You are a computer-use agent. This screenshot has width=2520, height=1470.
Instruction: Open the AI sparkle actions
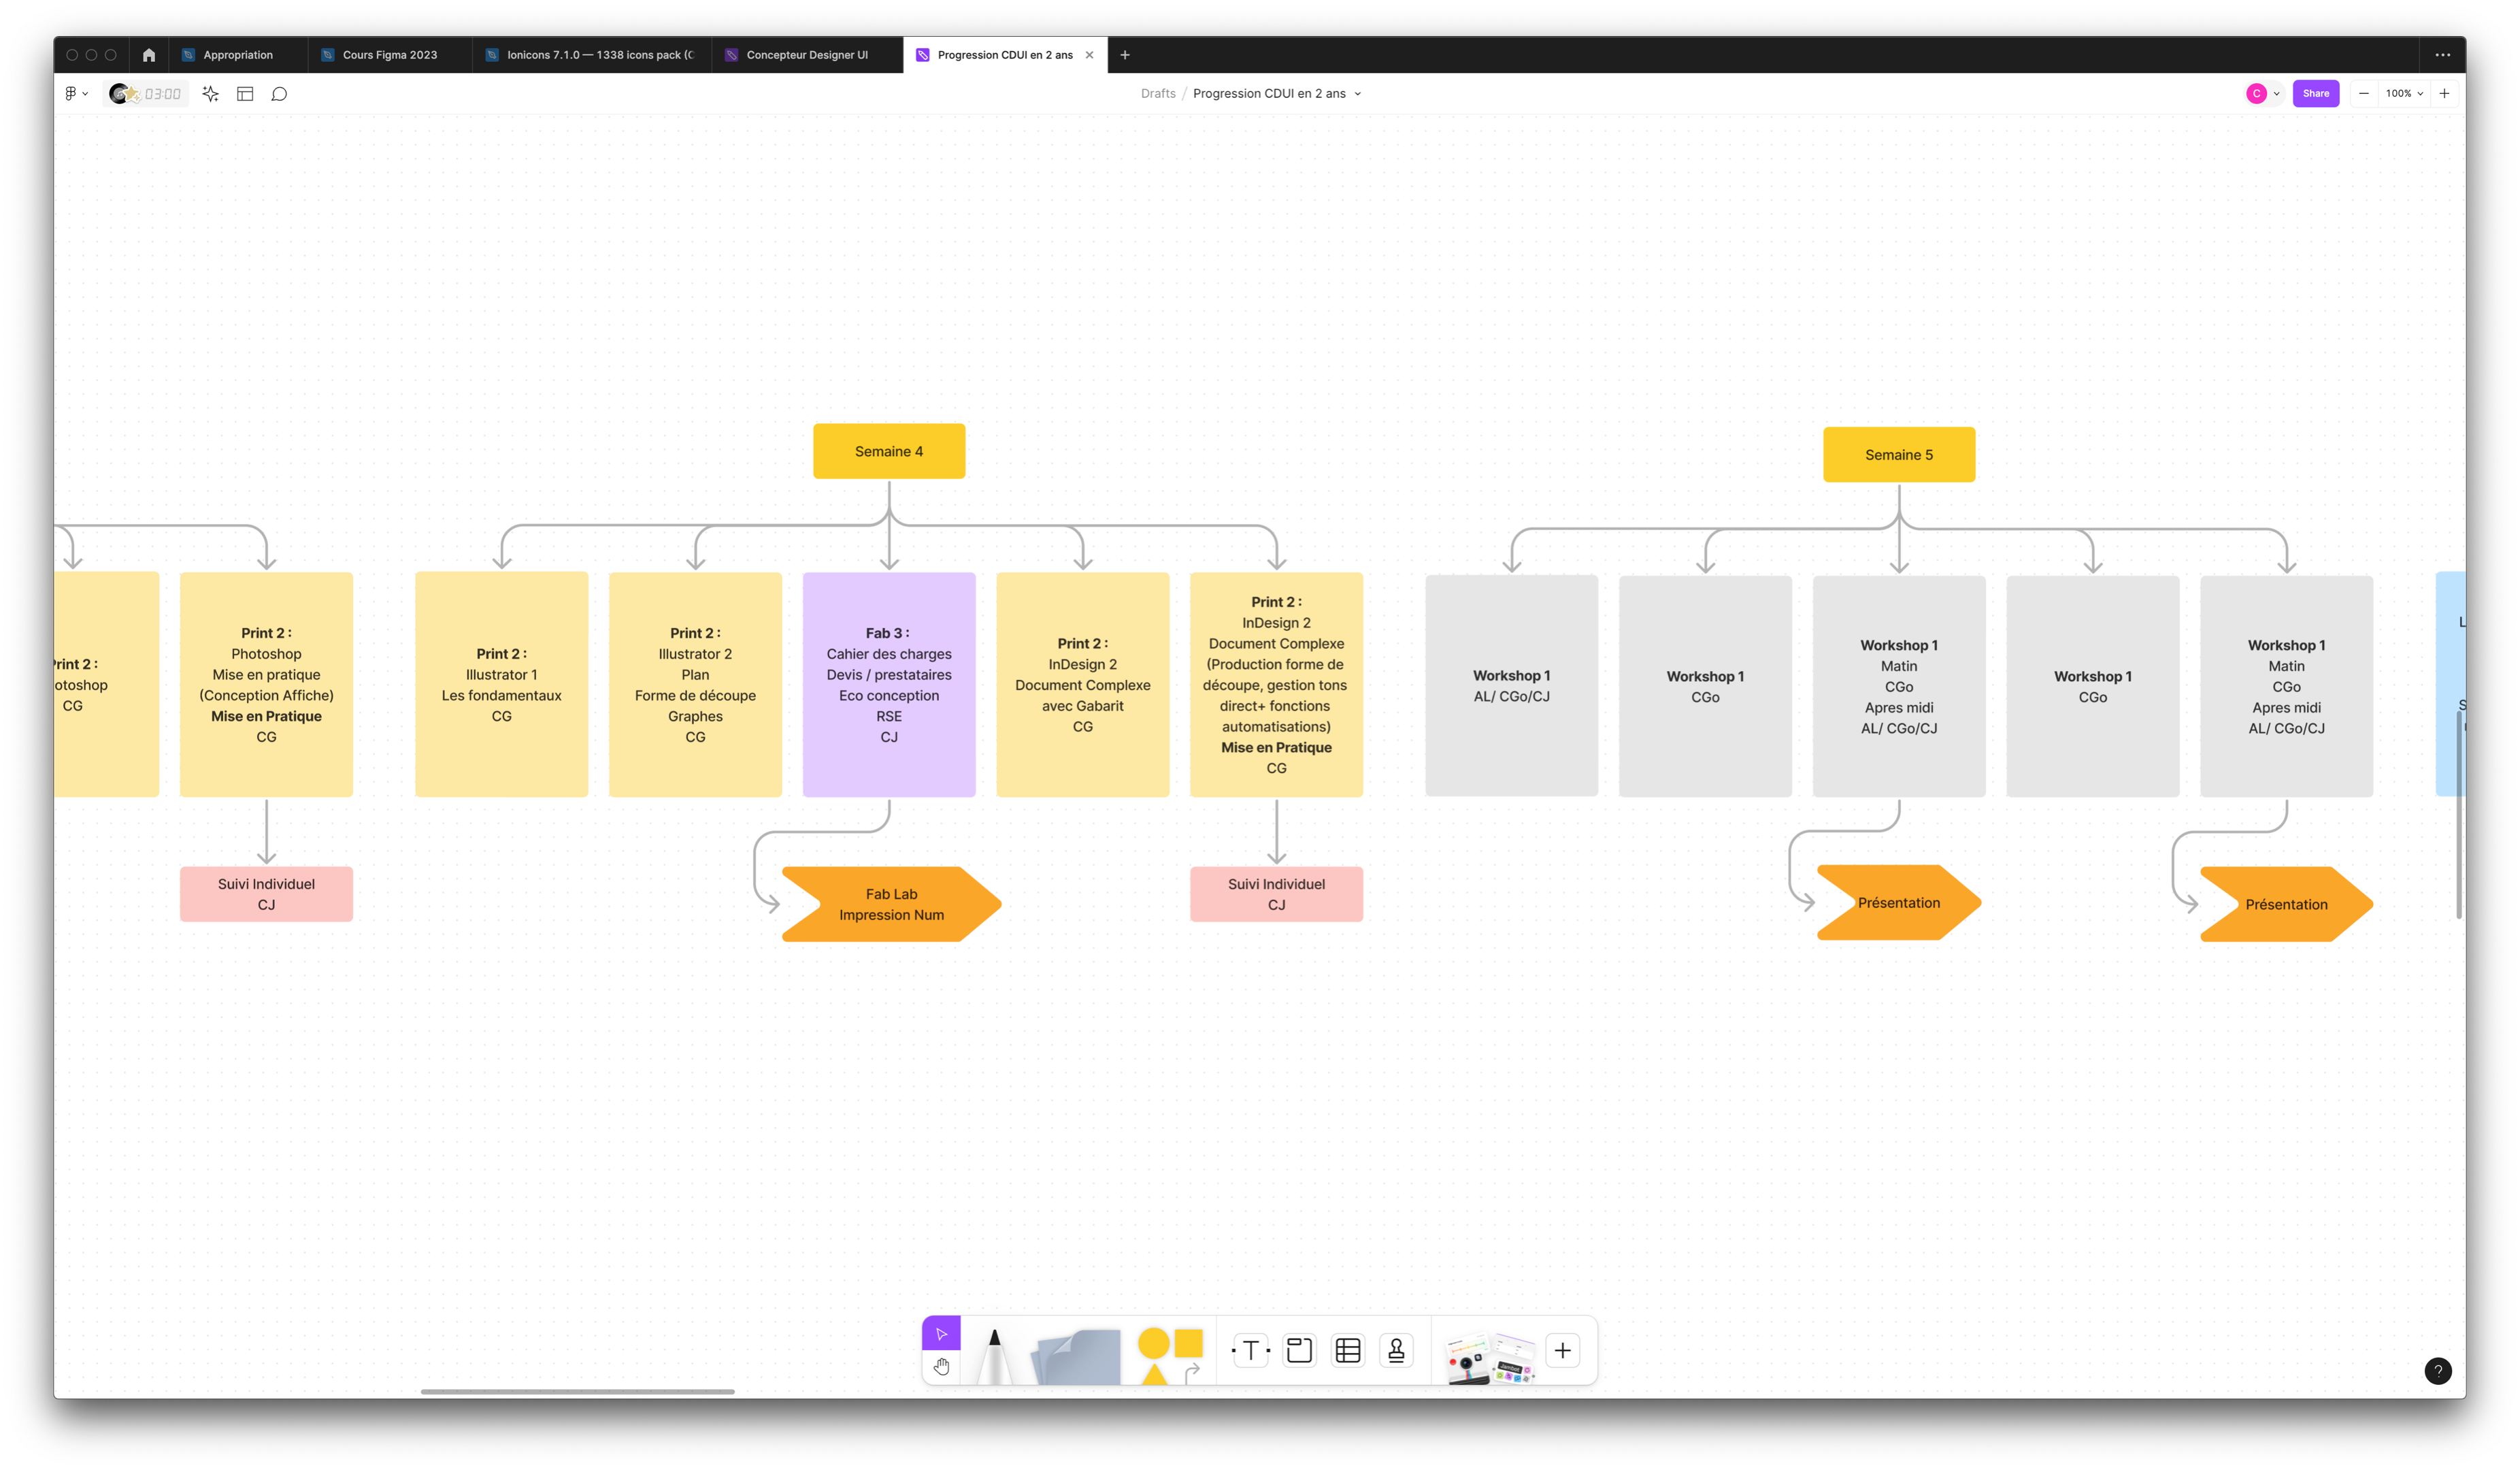pyautogui.click(x=210, y=94)
